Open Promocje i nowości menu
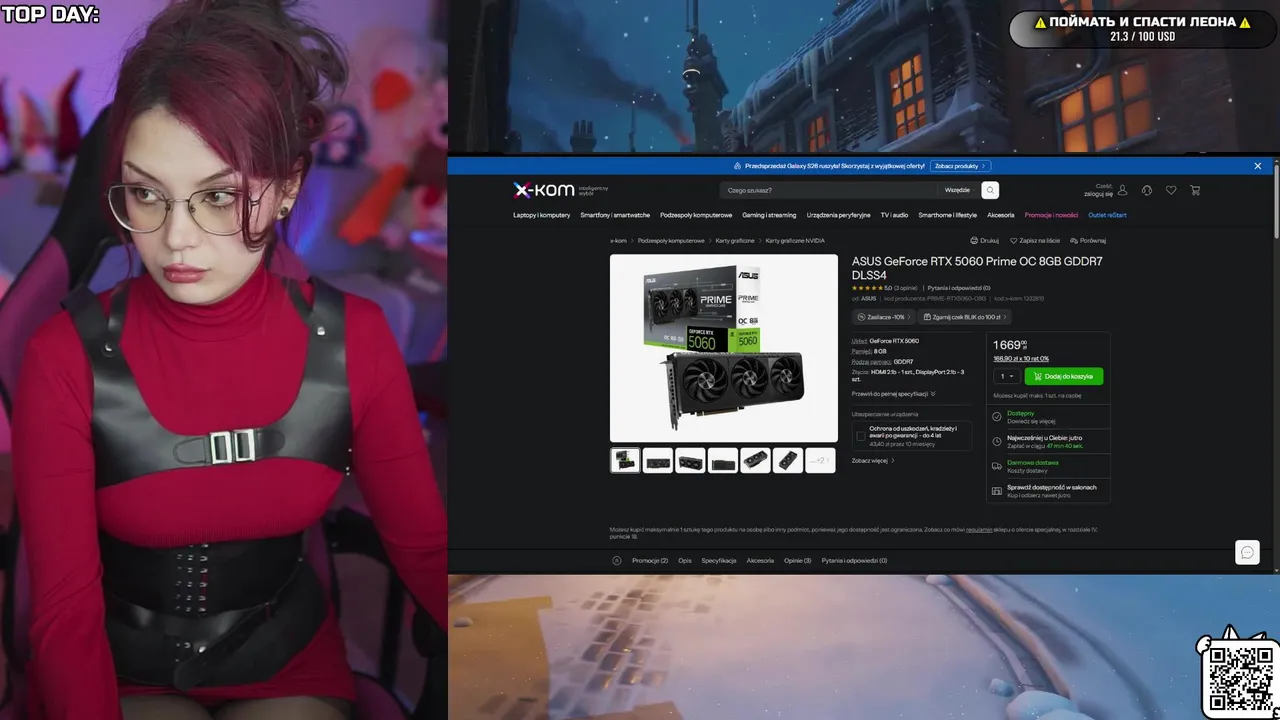 click(1051, 215)
